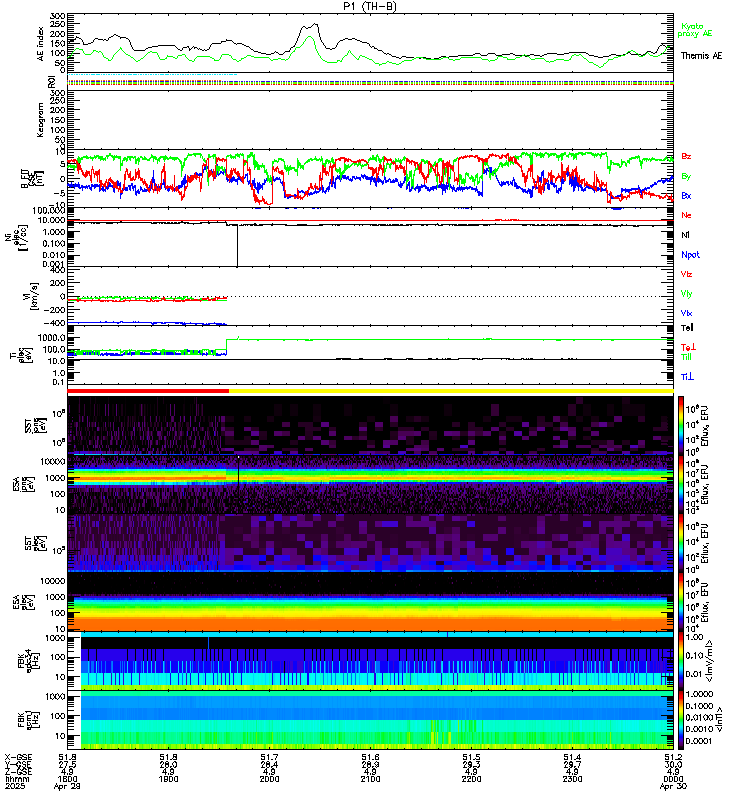Click the blue Bx legend label
The height and width of the screenshot is (800, 750).
point(686,195)
